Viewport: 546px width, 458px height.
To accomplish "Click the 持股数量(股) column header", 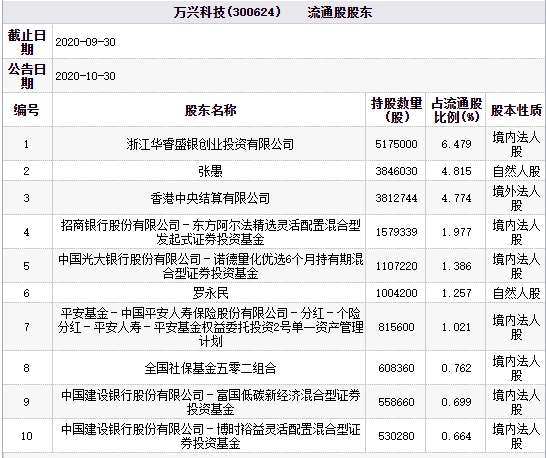I will point(396,110).
